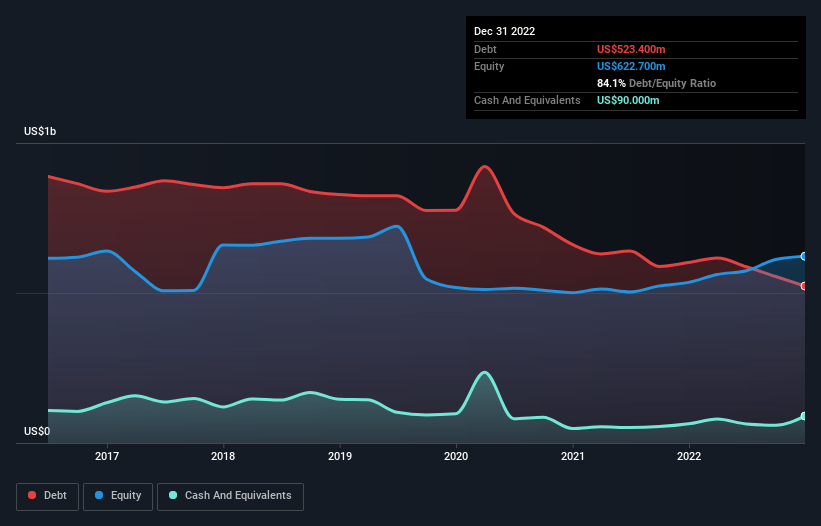
Task: Click the US$622.700m equity value
Action: click(631, 66)
